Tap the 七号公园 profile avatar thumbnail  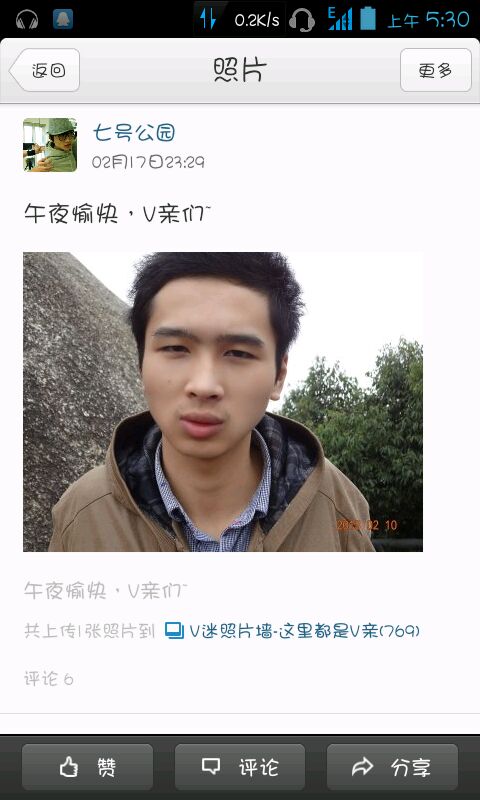[x=50, y=145]
